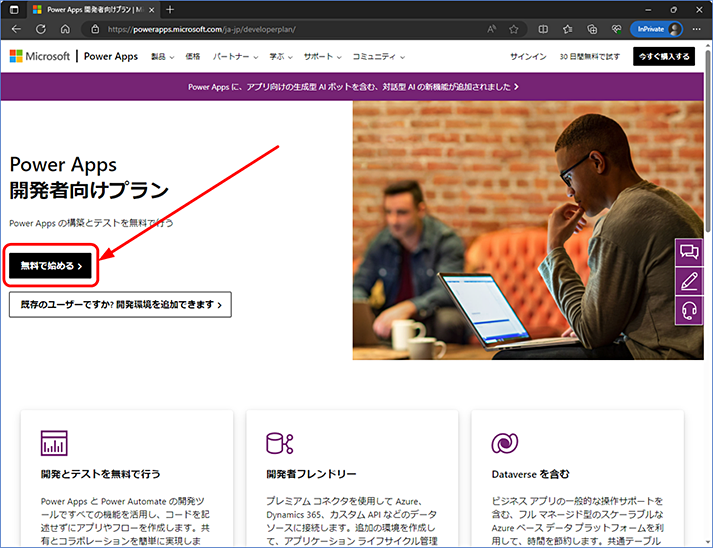Screen dimensions: 713x548
Task: Open Collections icon in toolbar
Action: click(592, 29)
